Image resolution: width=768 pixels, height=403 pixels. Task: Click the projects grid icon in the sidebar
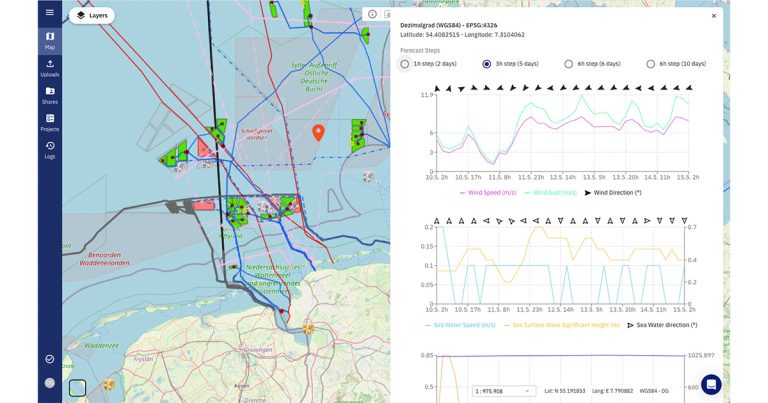pos(50,119)
